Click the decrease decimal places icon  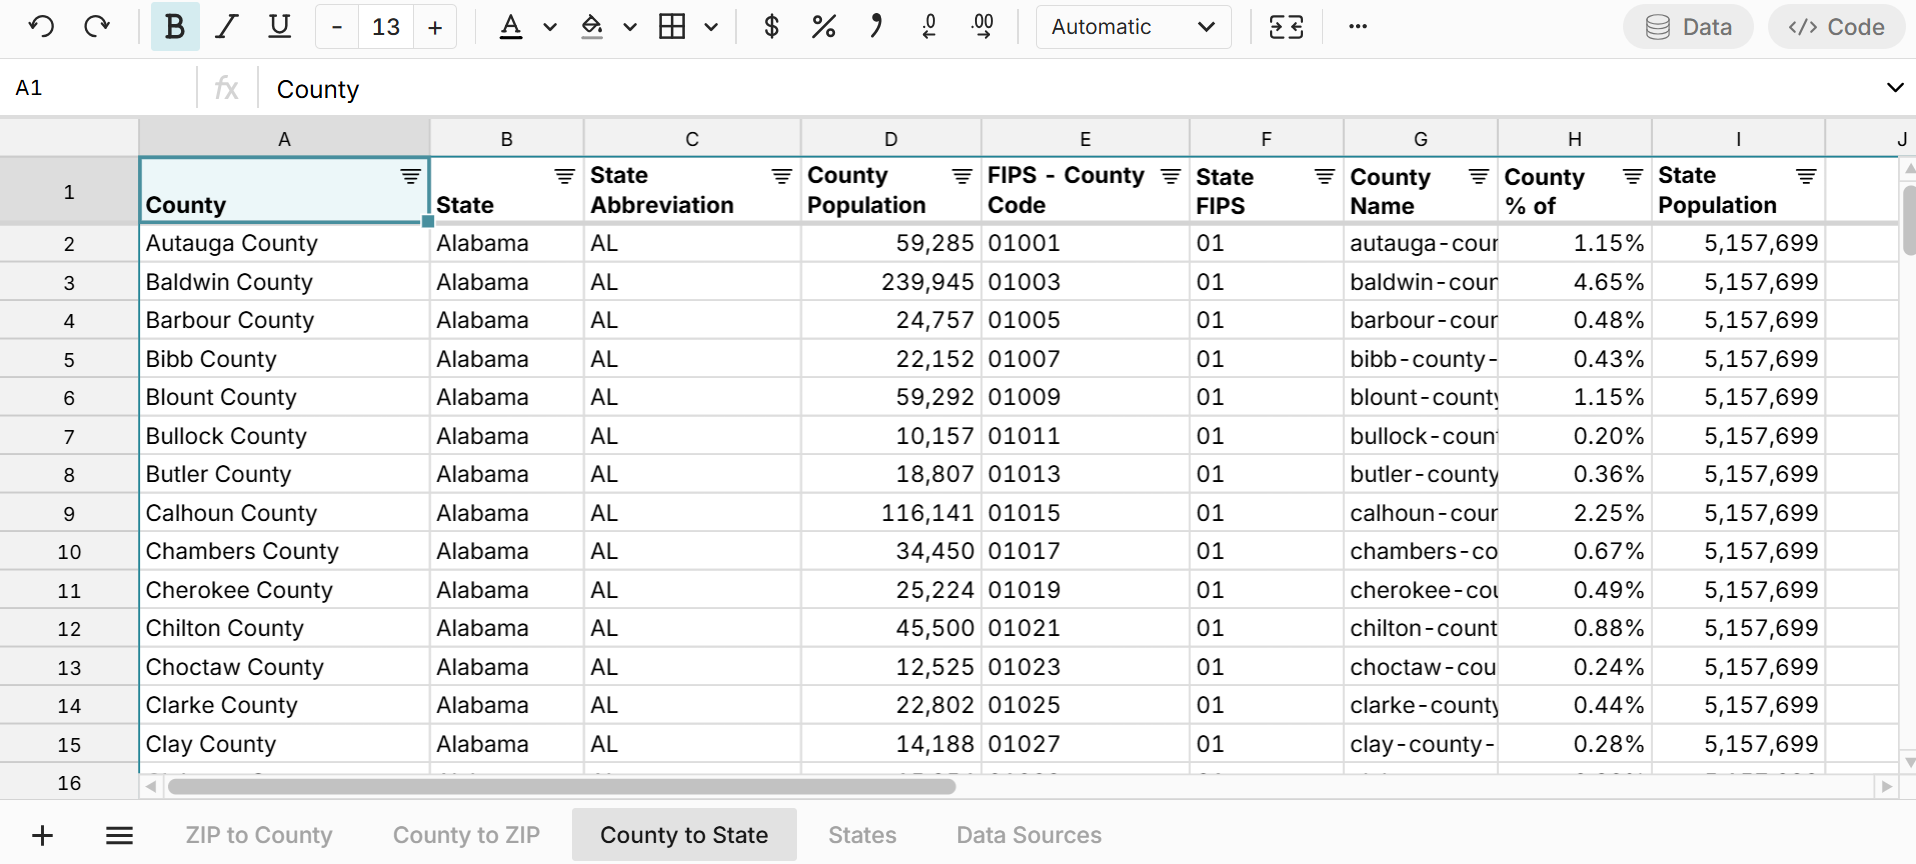pyautogui.click(x=929, y=27)
